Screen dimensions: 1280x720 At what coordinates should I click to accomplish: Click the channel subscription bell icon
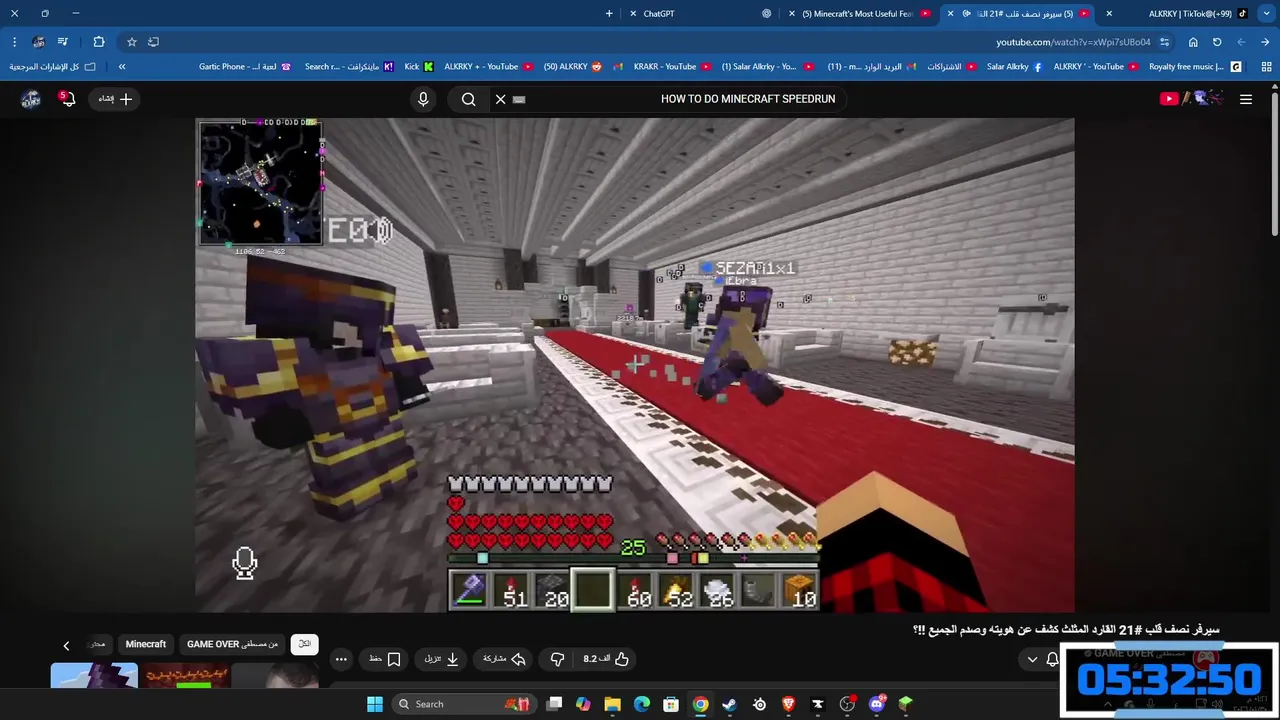[1052, 659]
